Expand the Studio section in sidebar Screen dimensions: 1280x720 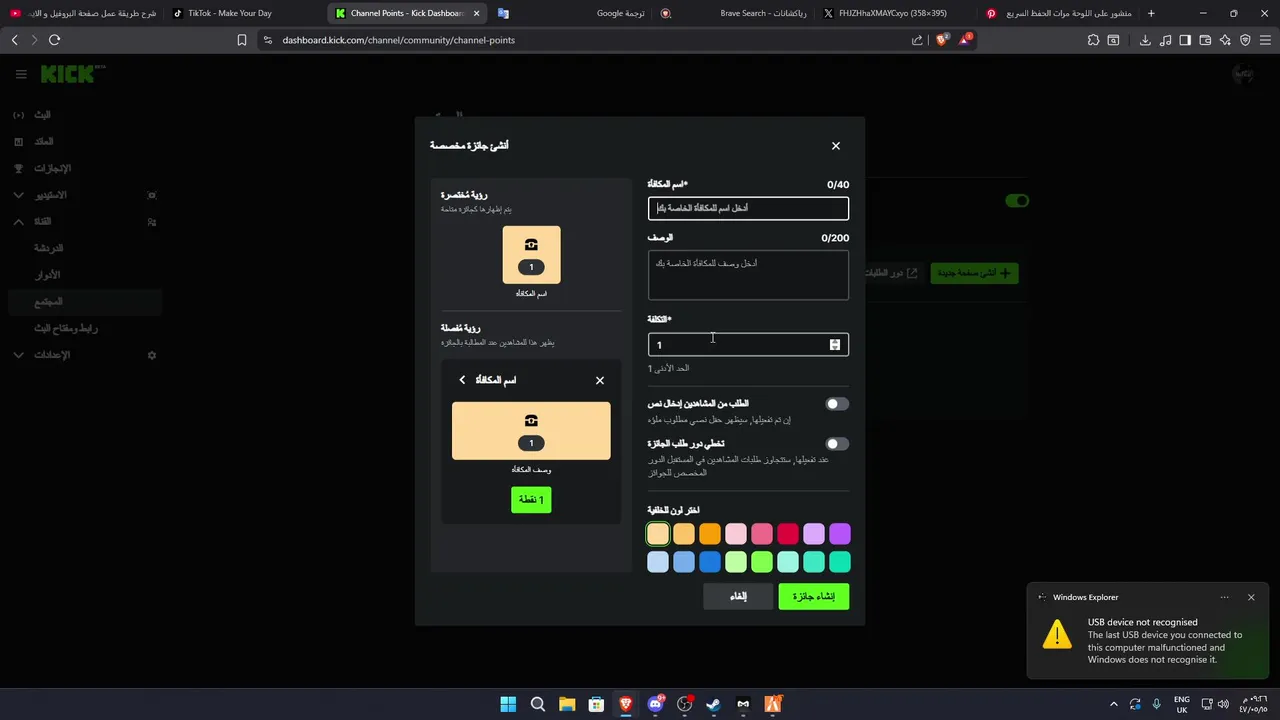(x=18, y=195)
